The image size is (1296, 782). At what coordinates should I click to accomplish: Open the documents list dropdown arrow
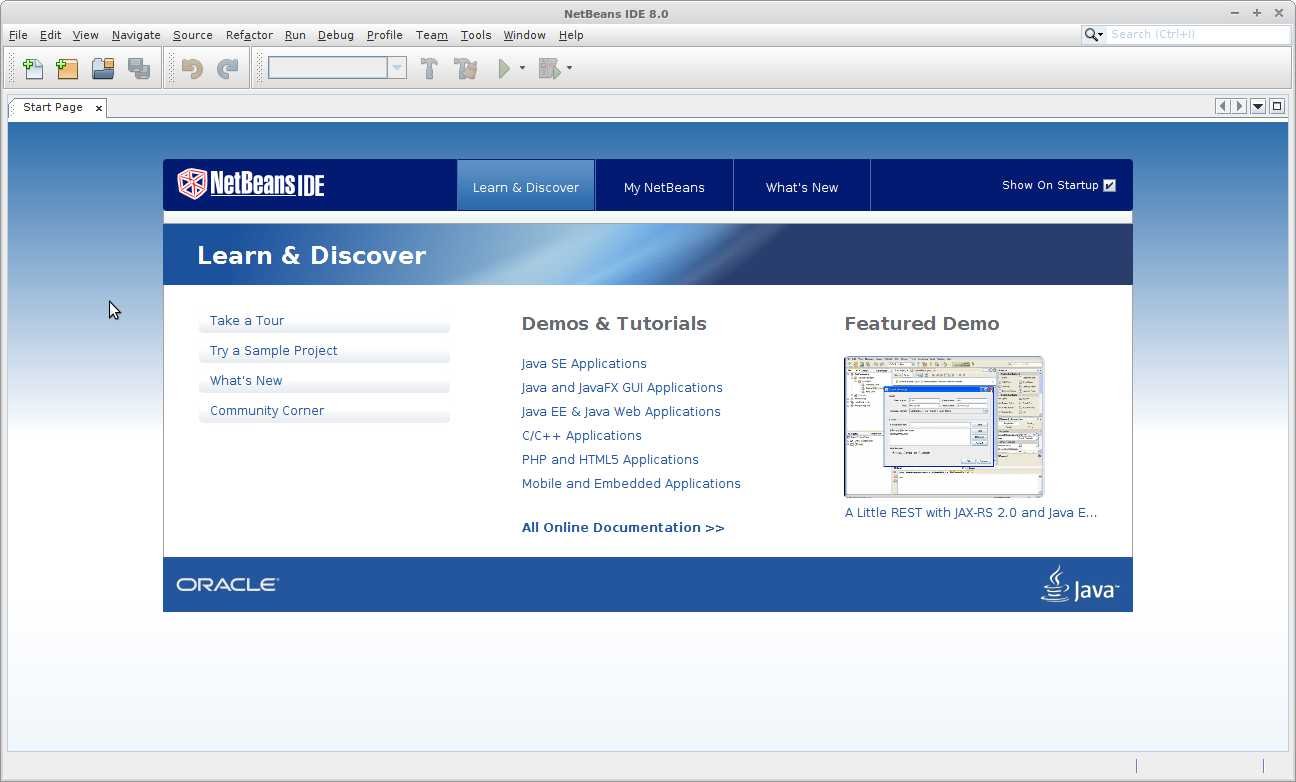1258,106
